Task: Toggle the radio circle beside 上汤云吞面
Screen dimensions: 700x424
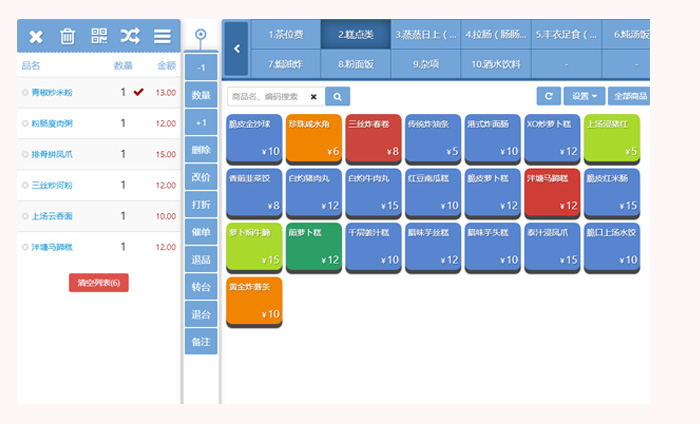Action: (x=25, y=217)
